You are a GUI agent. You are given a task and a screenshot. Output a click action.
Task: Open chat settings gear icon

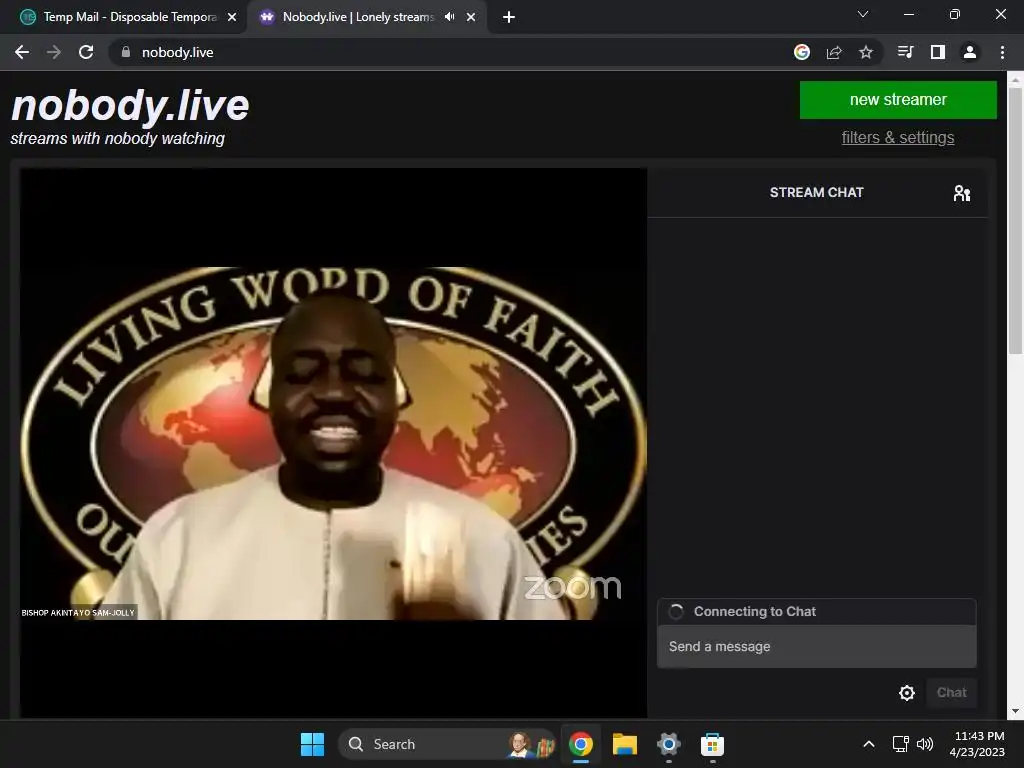click(x=906, y=693)
